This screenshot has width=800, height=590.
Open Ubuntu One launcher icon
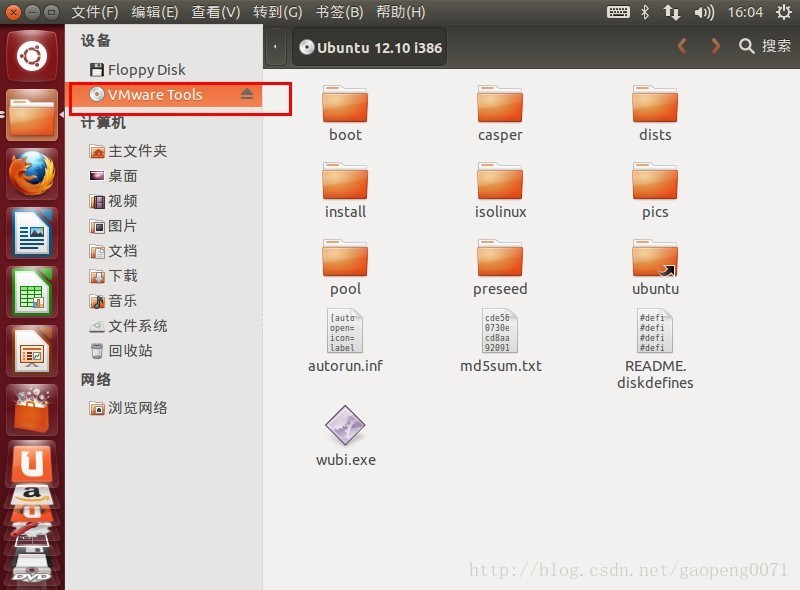32,463
